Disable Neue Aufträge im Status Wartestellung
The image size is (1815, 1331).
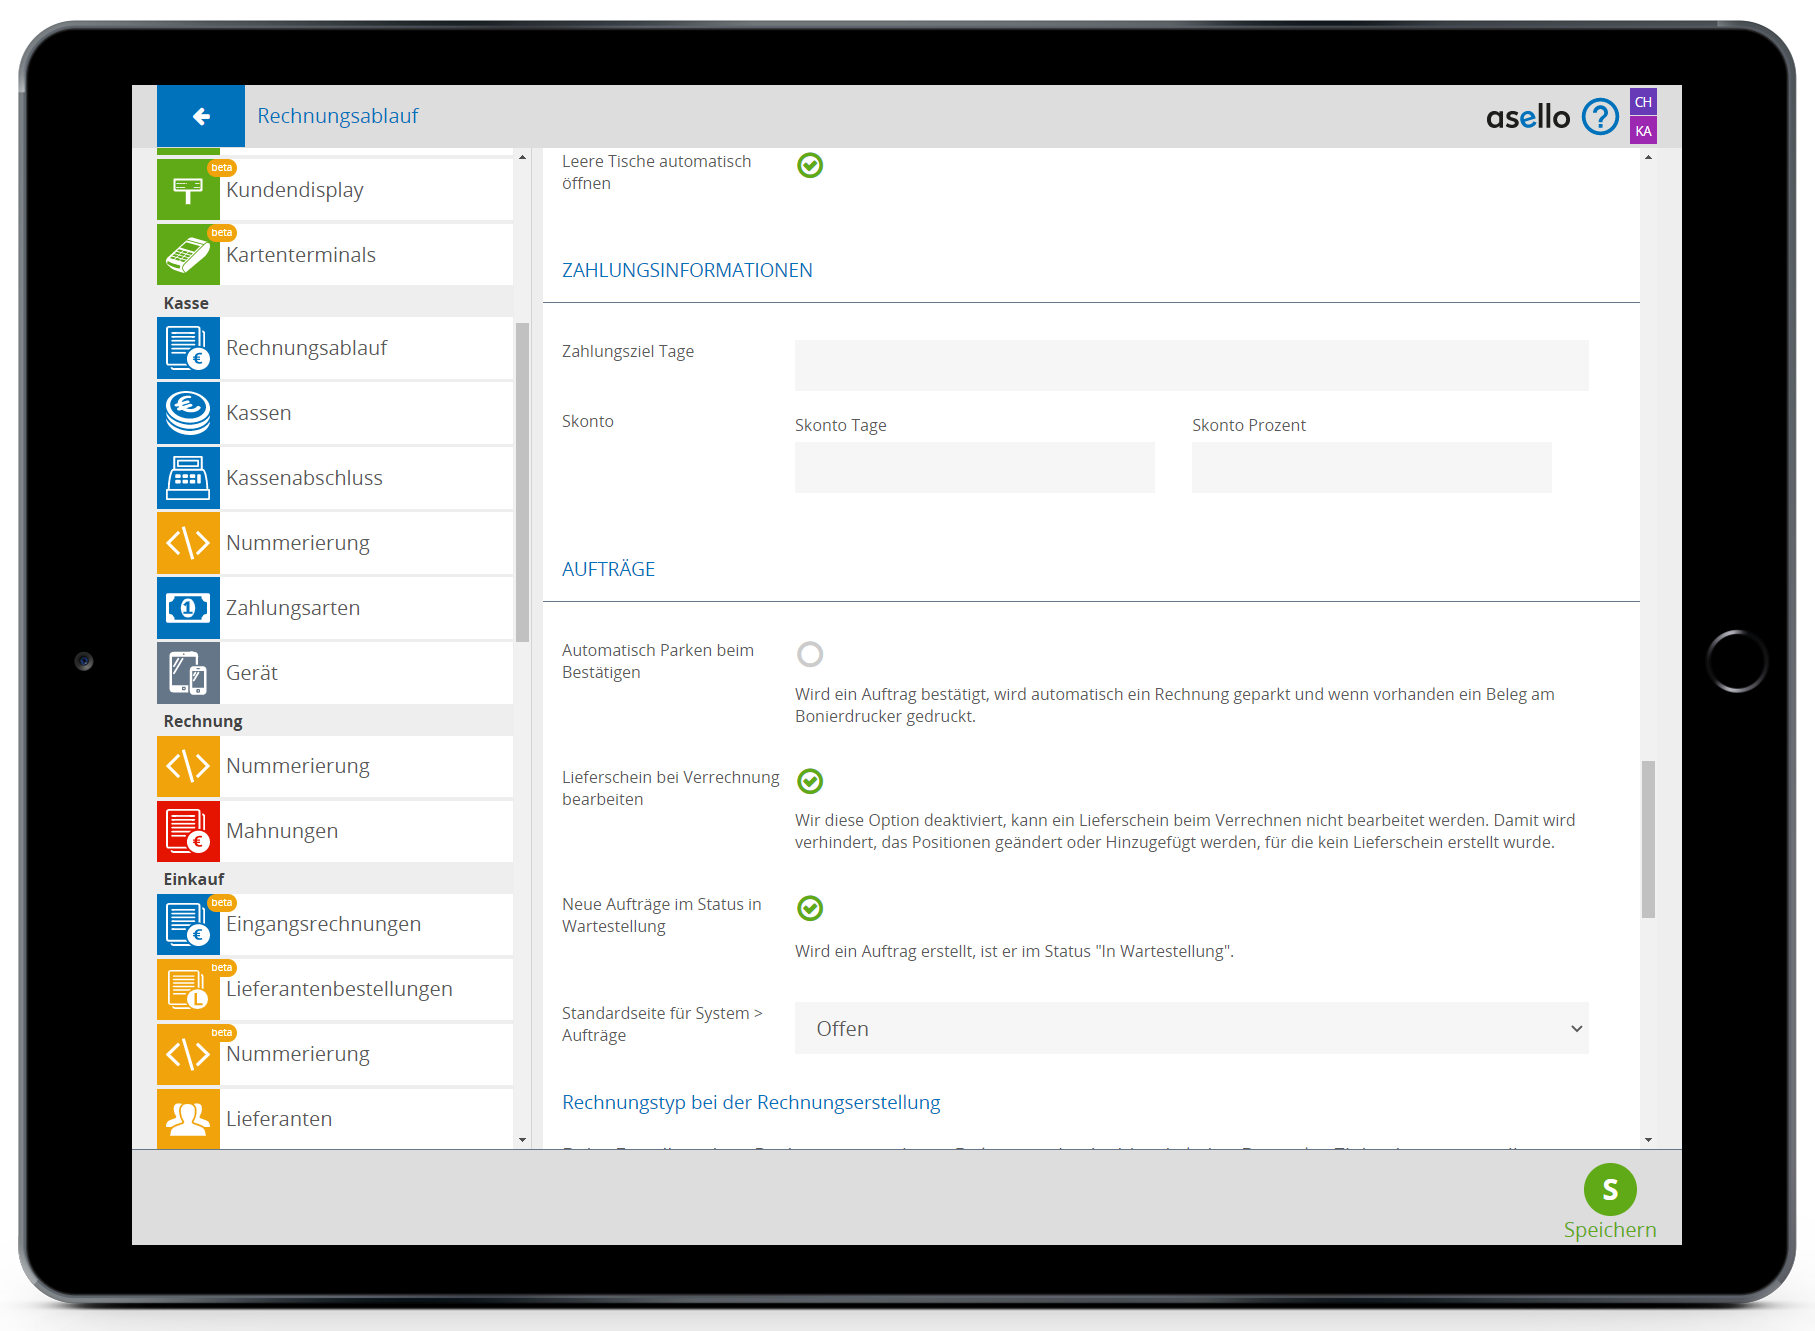click(810, 908)
